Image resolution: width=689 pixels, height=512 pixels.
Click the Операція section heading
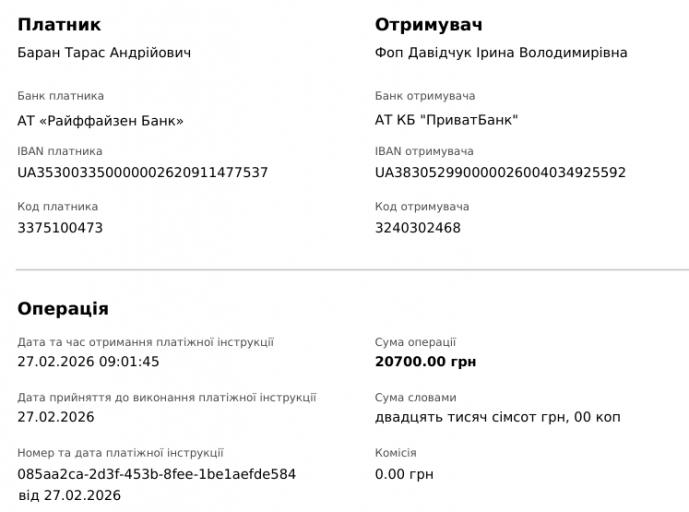[x=63, y=309]
